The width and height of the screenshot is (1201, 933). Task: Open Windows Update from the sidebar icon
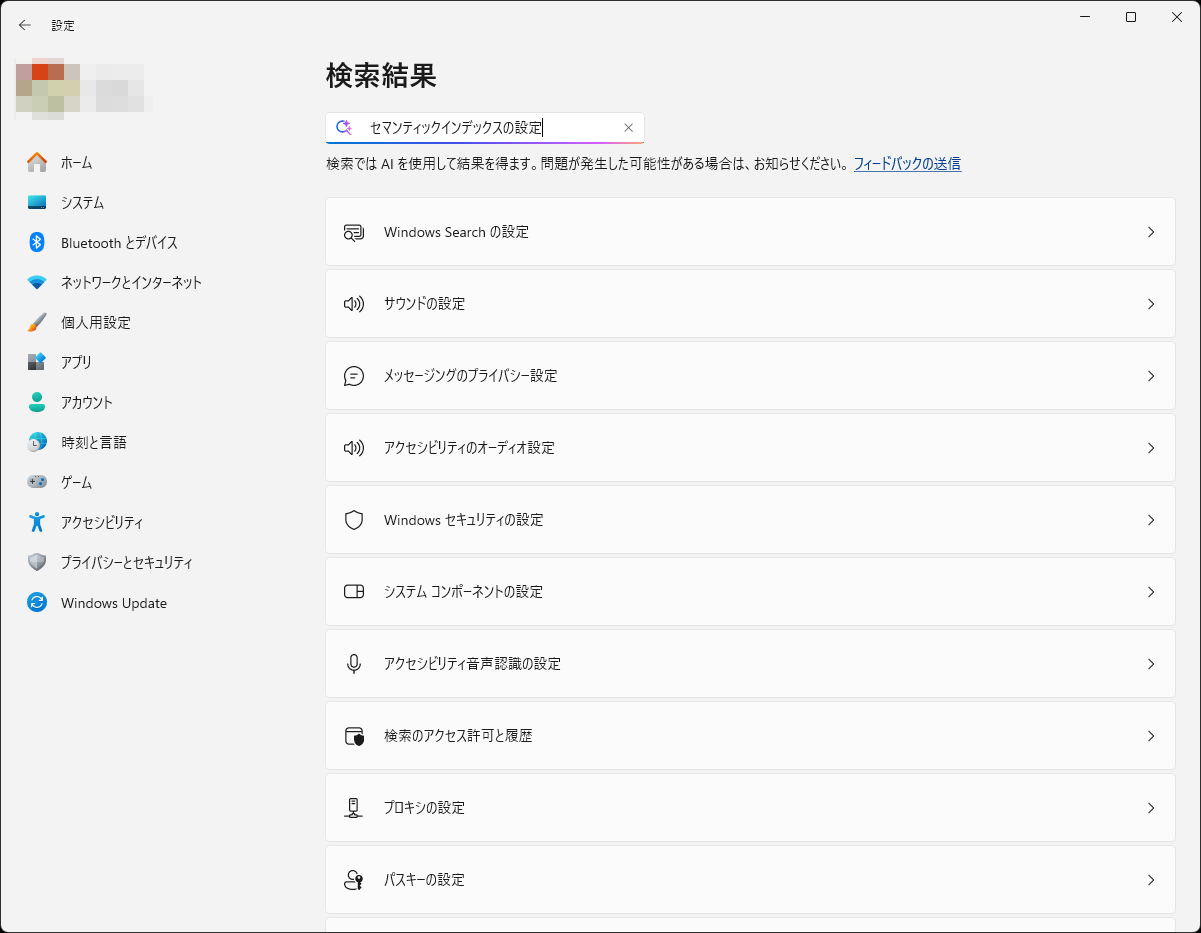[x=36, y=602]
